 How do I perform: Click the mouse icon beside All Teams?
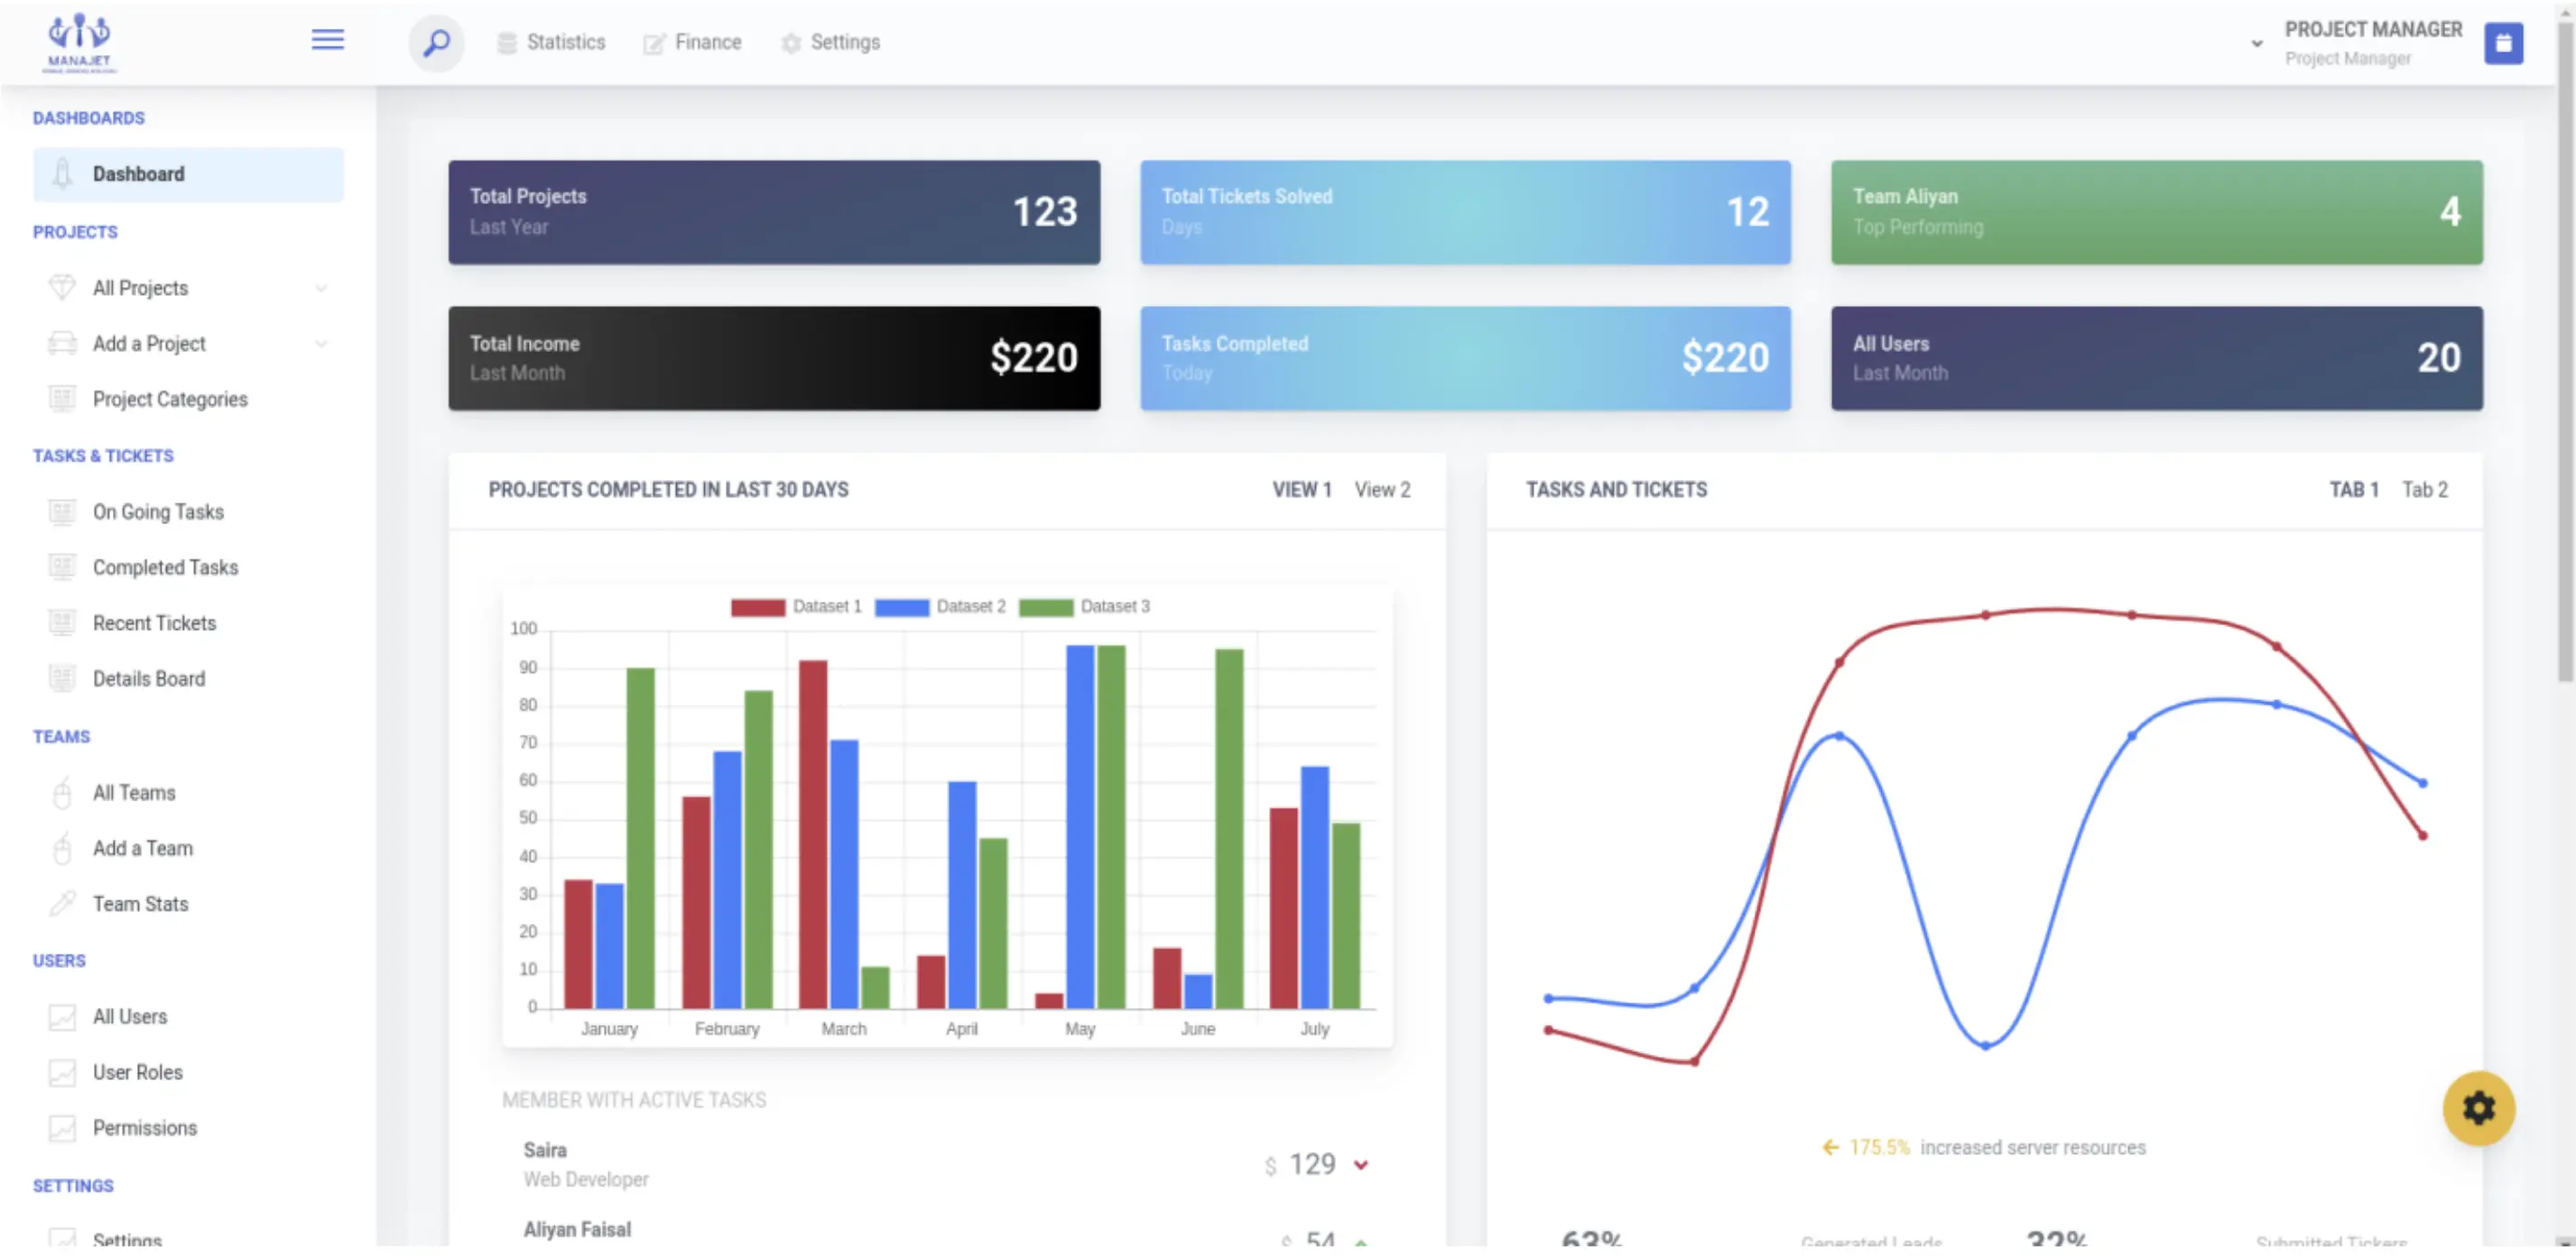[x=62, y=793]
